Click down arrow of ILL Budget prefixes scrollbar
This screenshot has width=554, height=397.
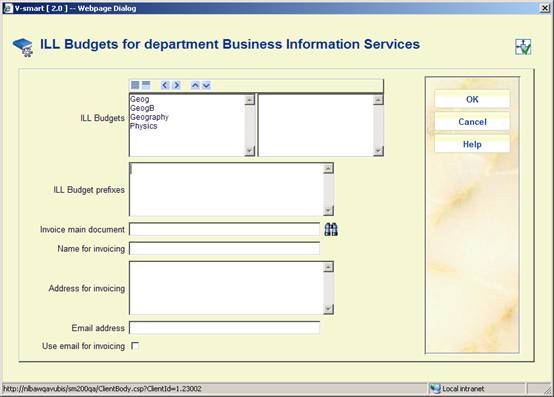[328, 211]
